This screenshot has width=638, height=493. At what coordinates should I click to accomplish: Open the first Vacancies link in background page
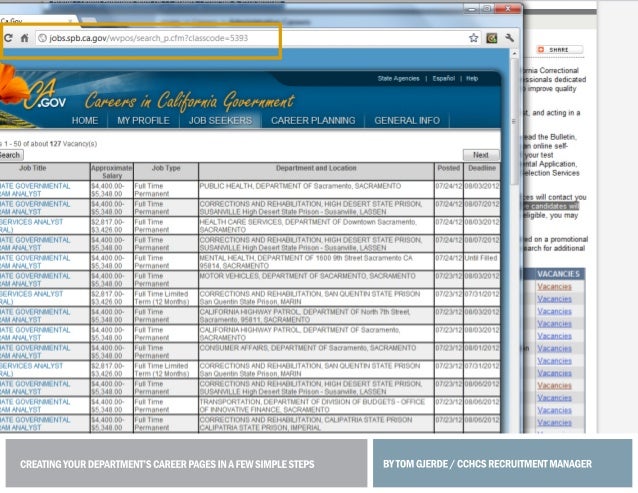coord(554,286)
